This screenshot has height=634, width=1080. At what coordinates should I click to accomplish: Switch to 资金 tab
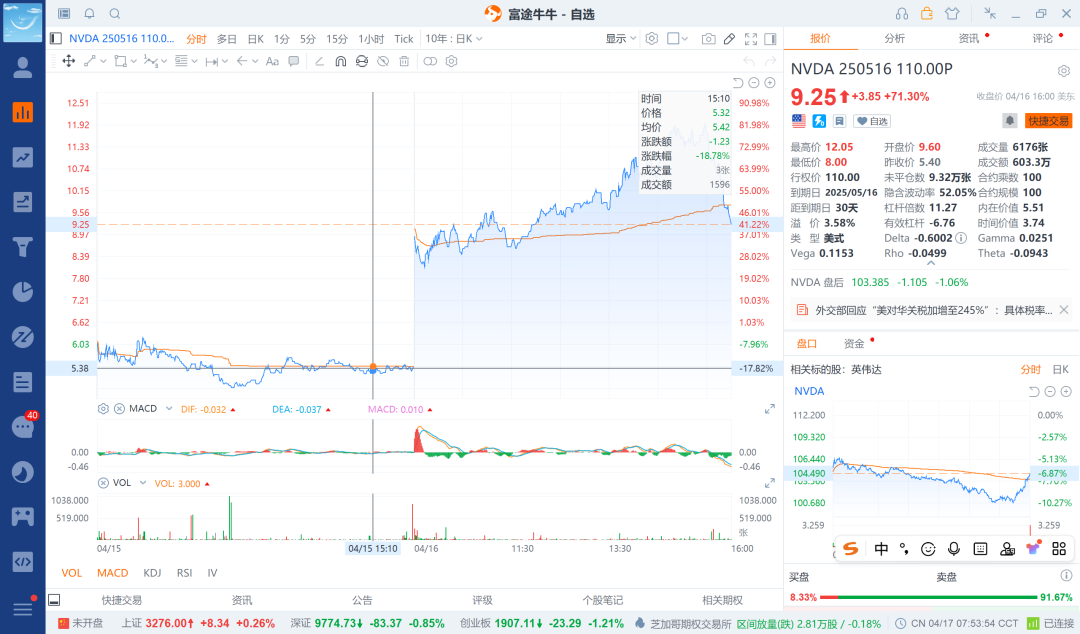pos(854,343)
